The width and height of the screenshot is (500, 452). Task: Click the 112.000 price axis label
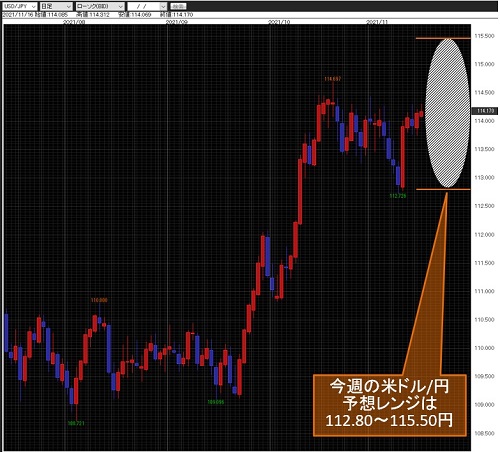click(484, 235)
